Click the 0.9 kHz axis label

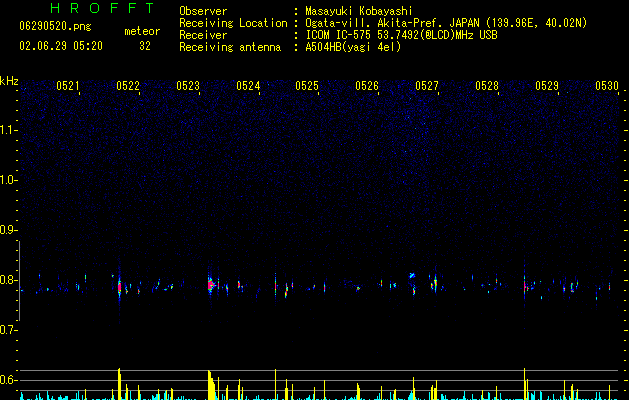pyautogui.click(x=9, y=230)
